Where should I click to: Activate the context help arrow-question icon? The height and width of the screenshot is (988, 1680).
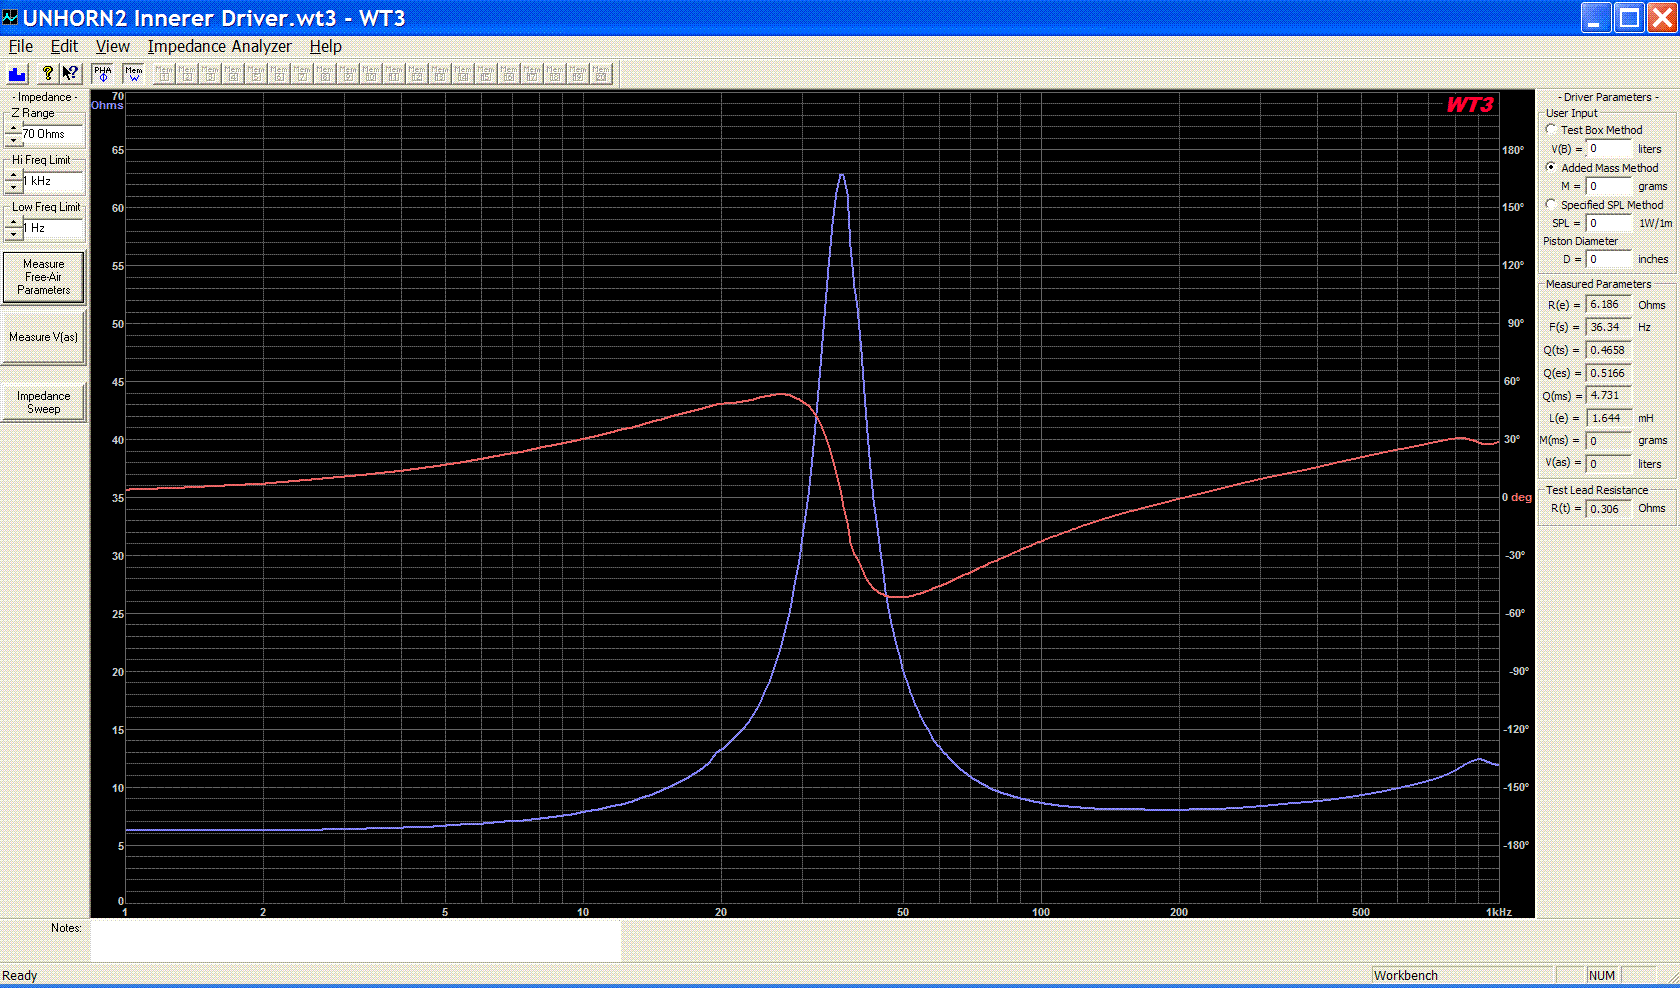[x=70, y=73]
